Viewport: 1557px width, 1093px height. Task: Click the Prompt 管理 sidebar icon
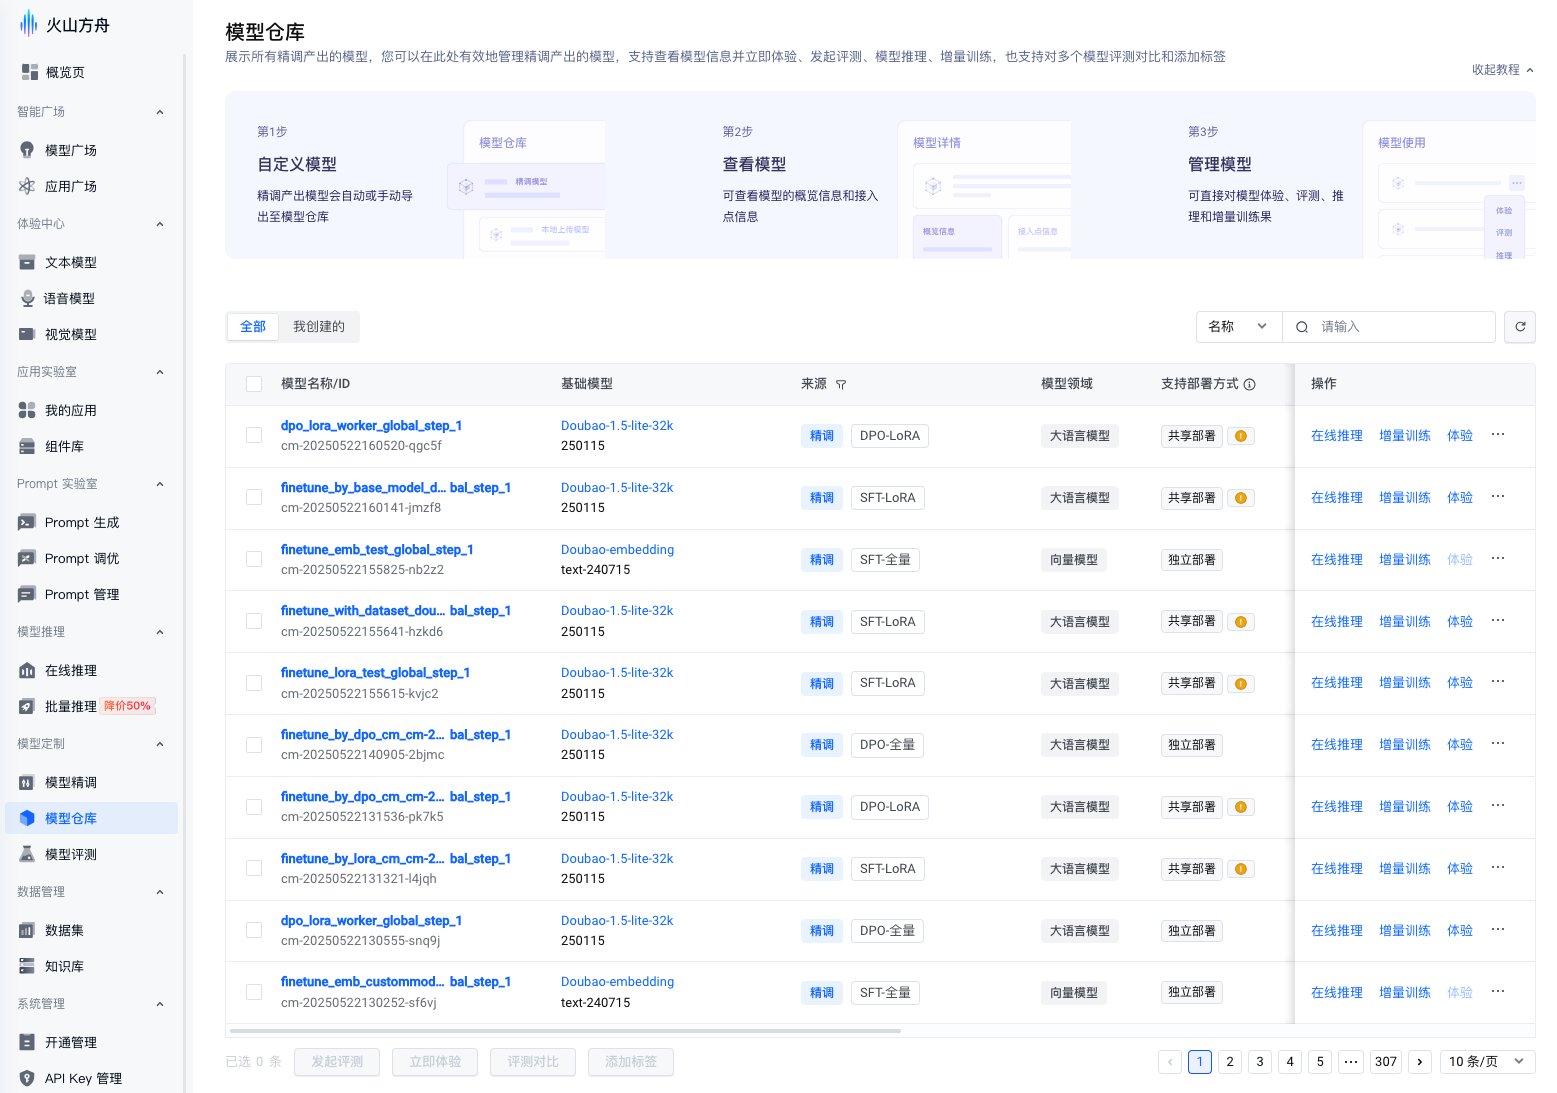[27, 594]
